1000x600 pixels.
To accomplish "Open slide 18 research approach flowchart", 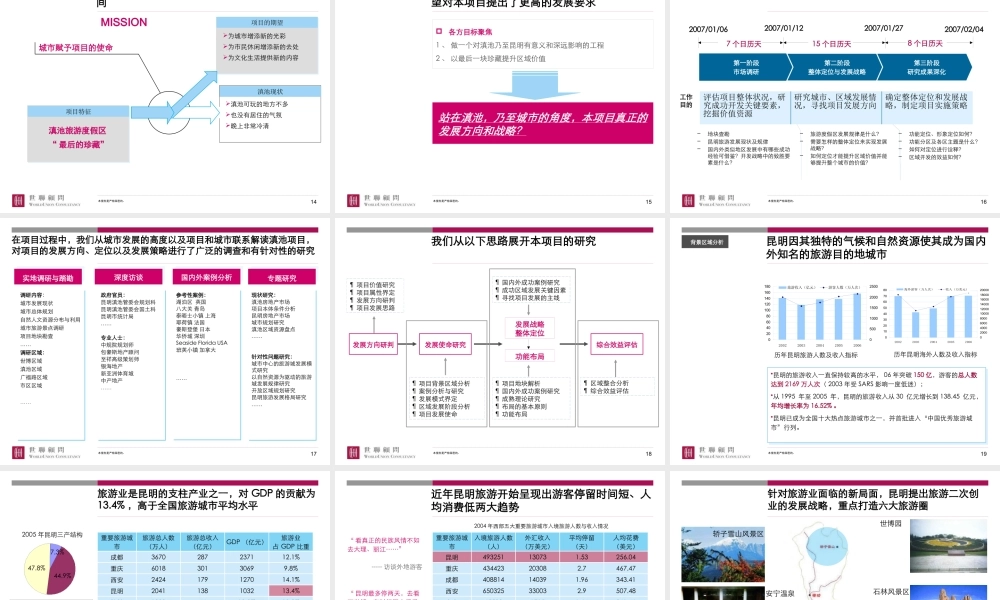I will pos(499,341).
